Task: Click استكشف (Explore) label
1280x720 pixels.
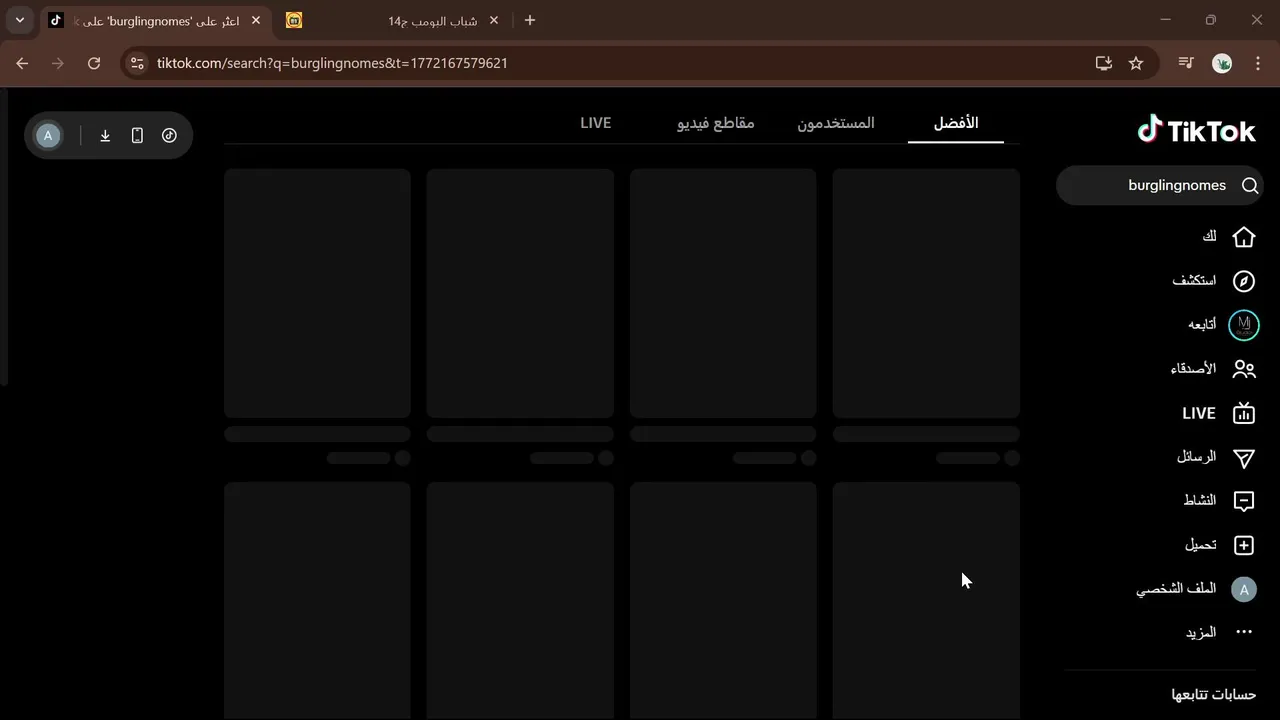Action: 1194,281
